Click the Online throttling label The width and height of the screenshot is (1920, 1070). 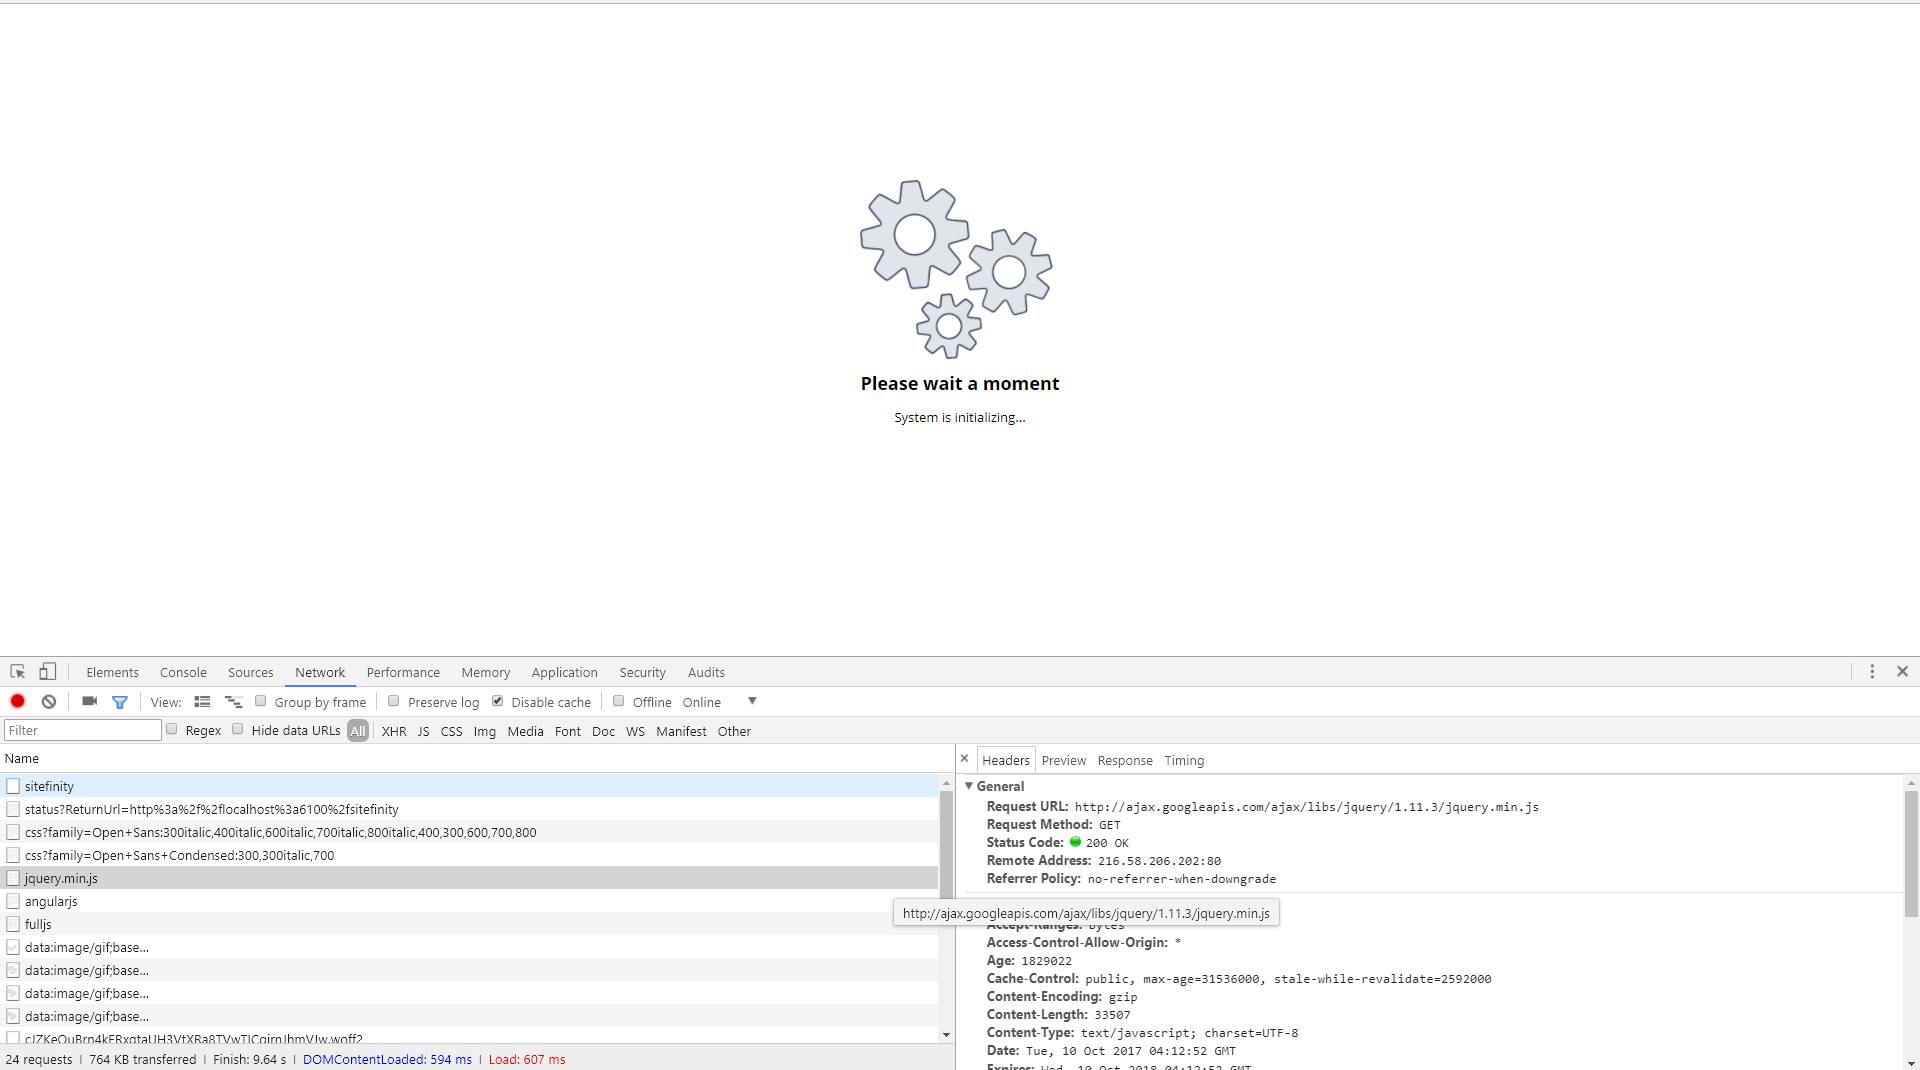pyautogui.click(x=701, y=702)
